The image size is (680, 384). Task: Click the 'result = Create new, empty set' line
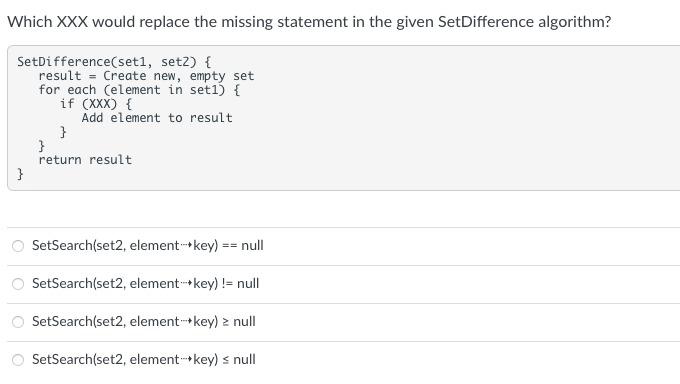click(x=146, y=76)
